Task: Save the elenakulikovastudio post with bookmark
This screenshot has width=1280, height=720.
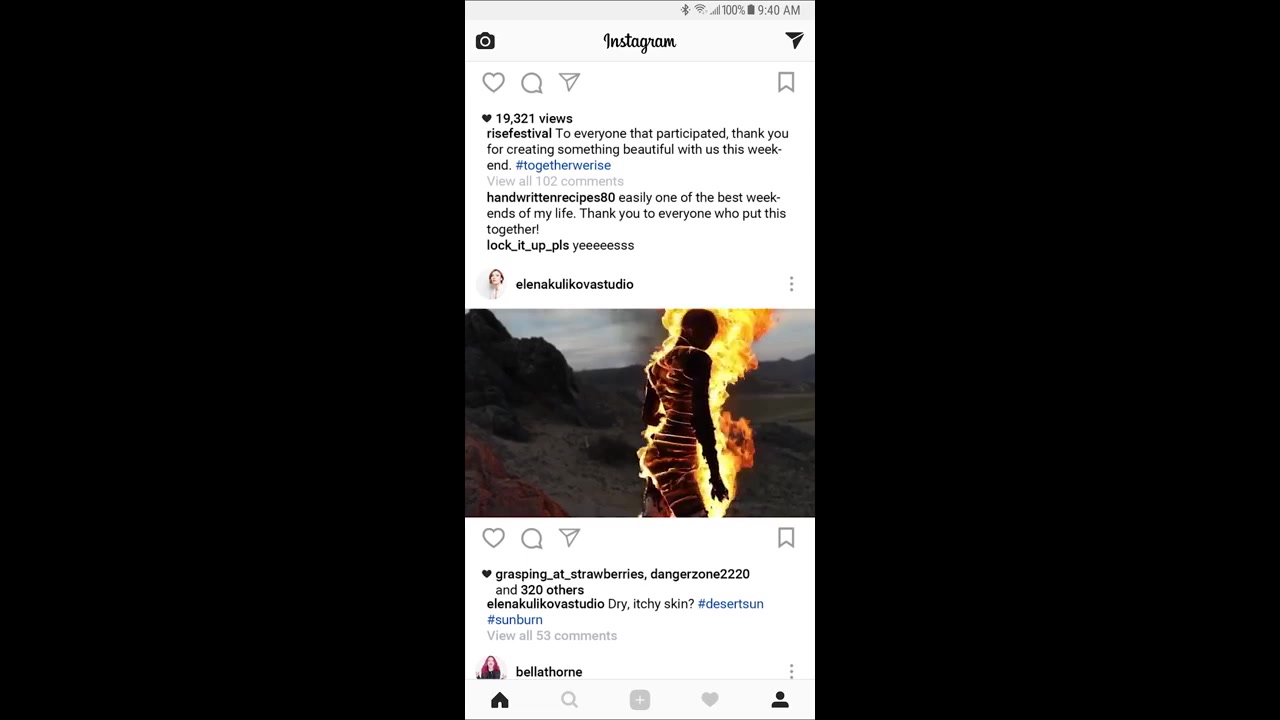Action: 786,538
